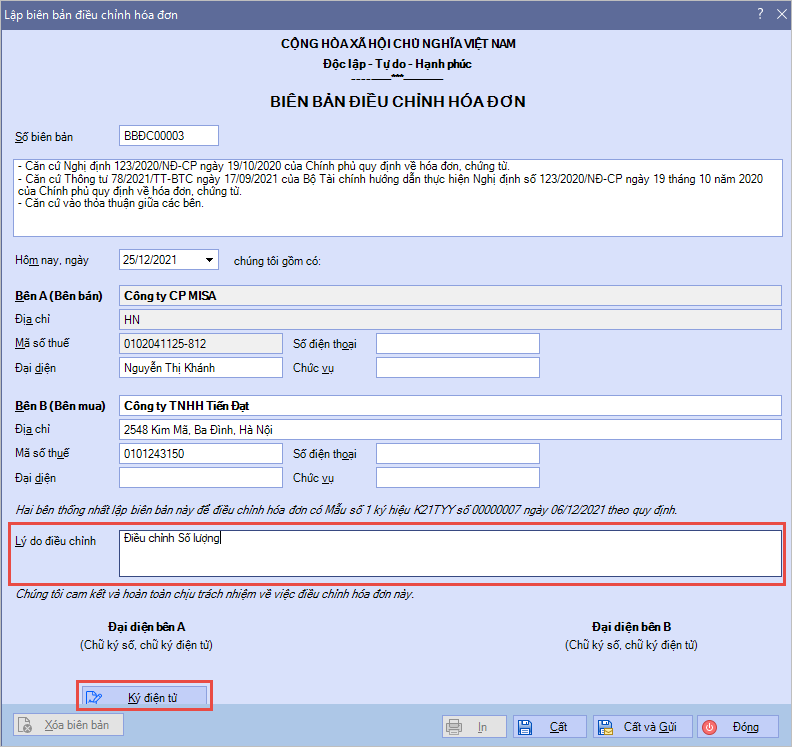Click Bên B company name field
The width and height of the screenshot is (792, 747).
(449, 405)
